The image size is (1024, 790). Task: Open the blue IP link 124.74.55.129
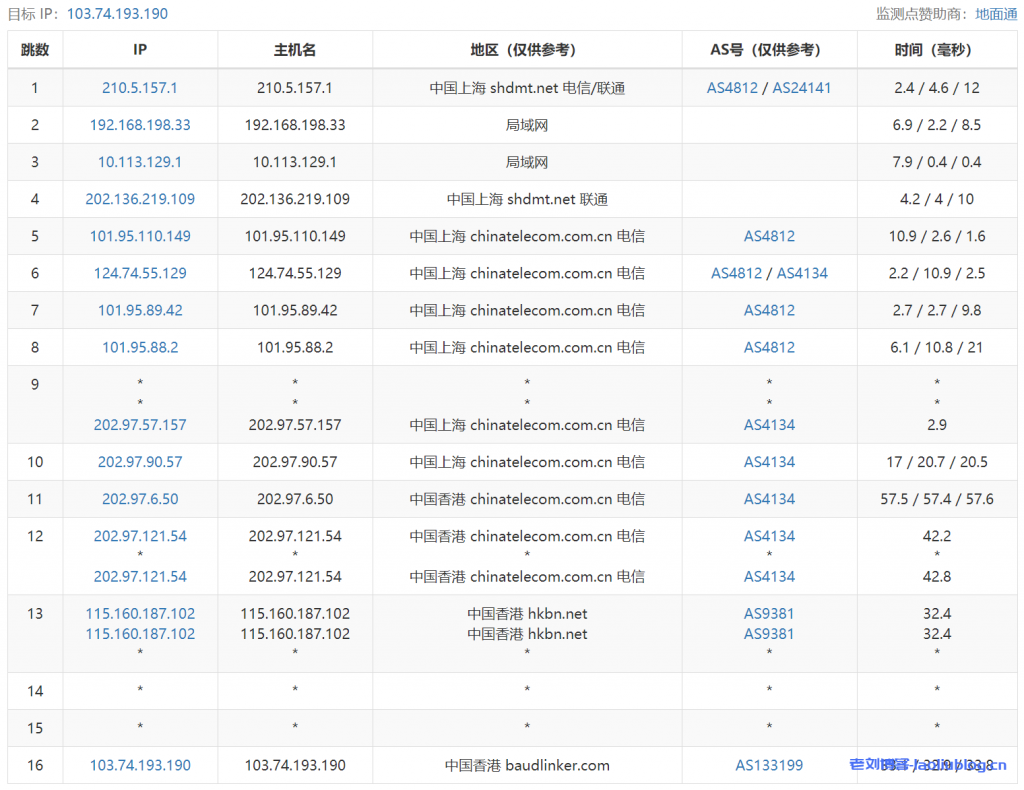(x=140, y=273)
